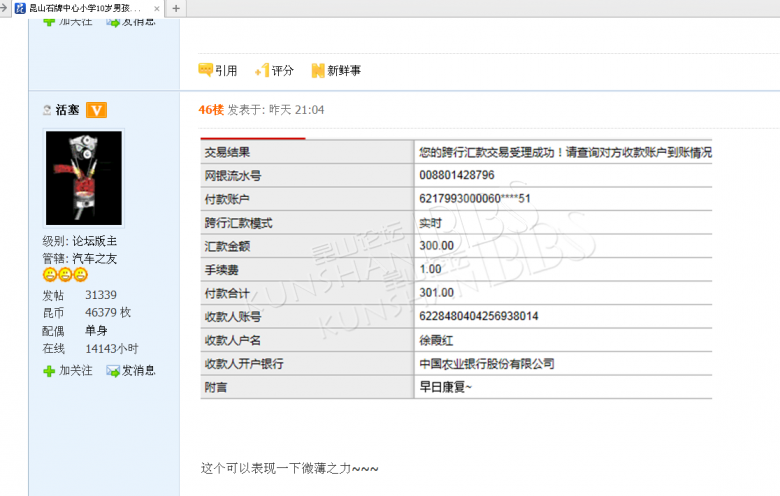The height and width of the screenshot is (496, 780).
Task: Open 活塞 username profile link
Action: click(x=67, y=110)
